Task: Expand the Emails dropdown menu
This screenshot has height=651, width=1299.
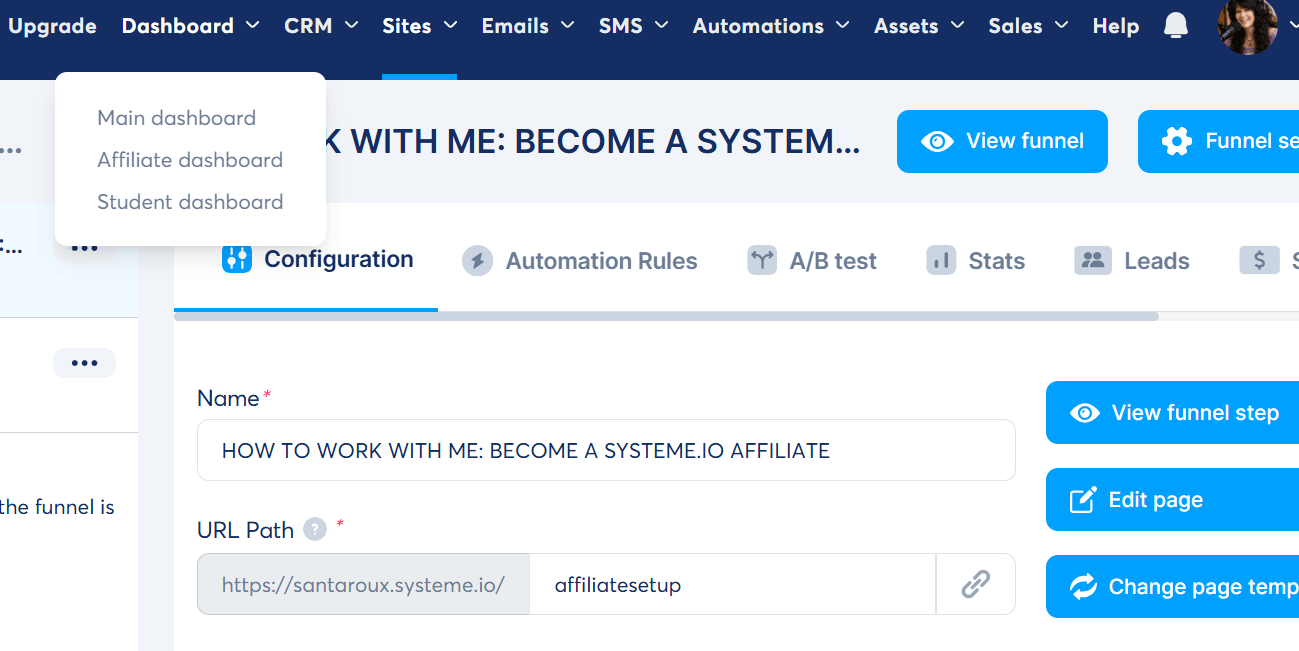Action: click(527, 26)
